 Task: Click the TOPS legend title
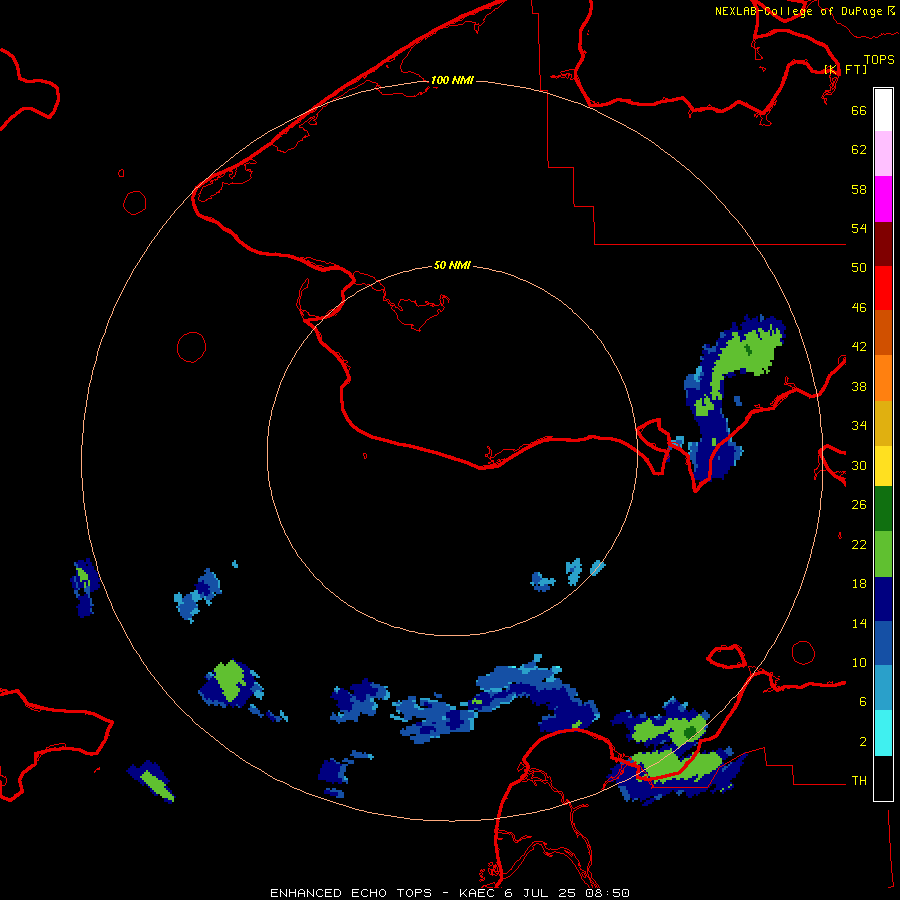[x=879, y=59]
